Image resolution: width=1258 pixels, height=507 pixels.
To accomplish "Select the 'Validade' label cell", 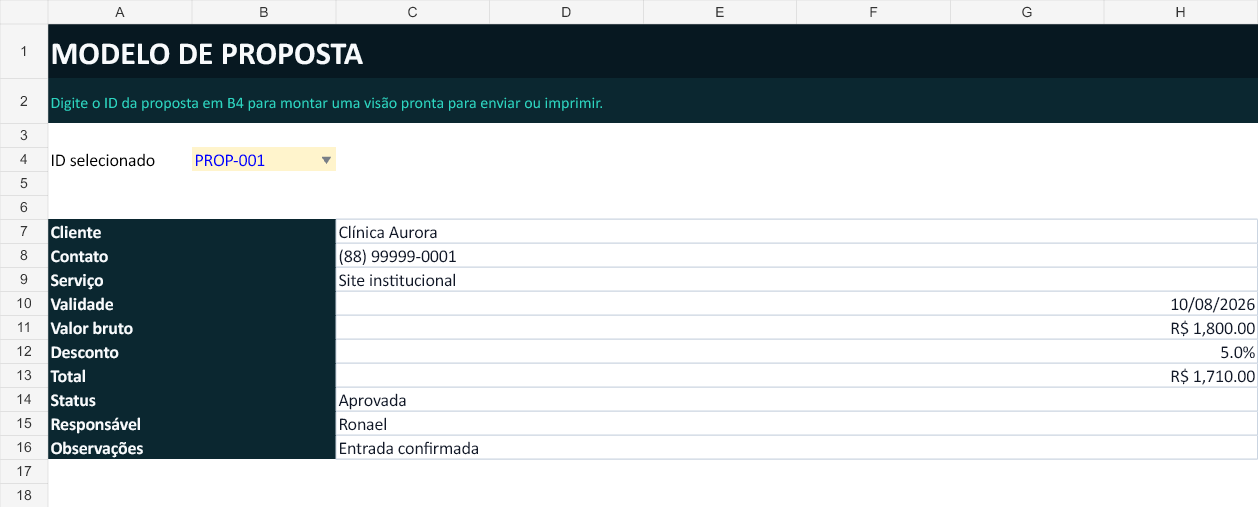I will pos(192,304).
